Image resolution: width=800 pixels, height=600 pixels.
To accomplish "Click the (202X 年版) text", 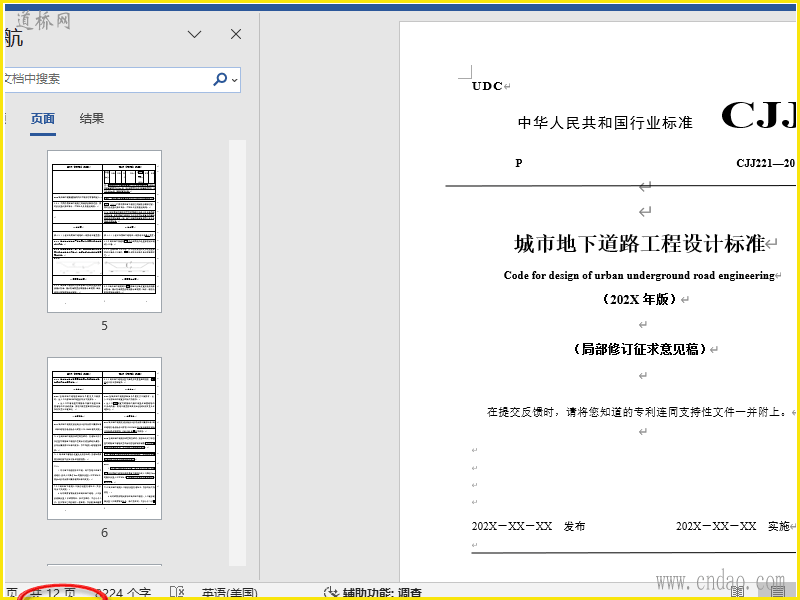I will tap(639, 299).
